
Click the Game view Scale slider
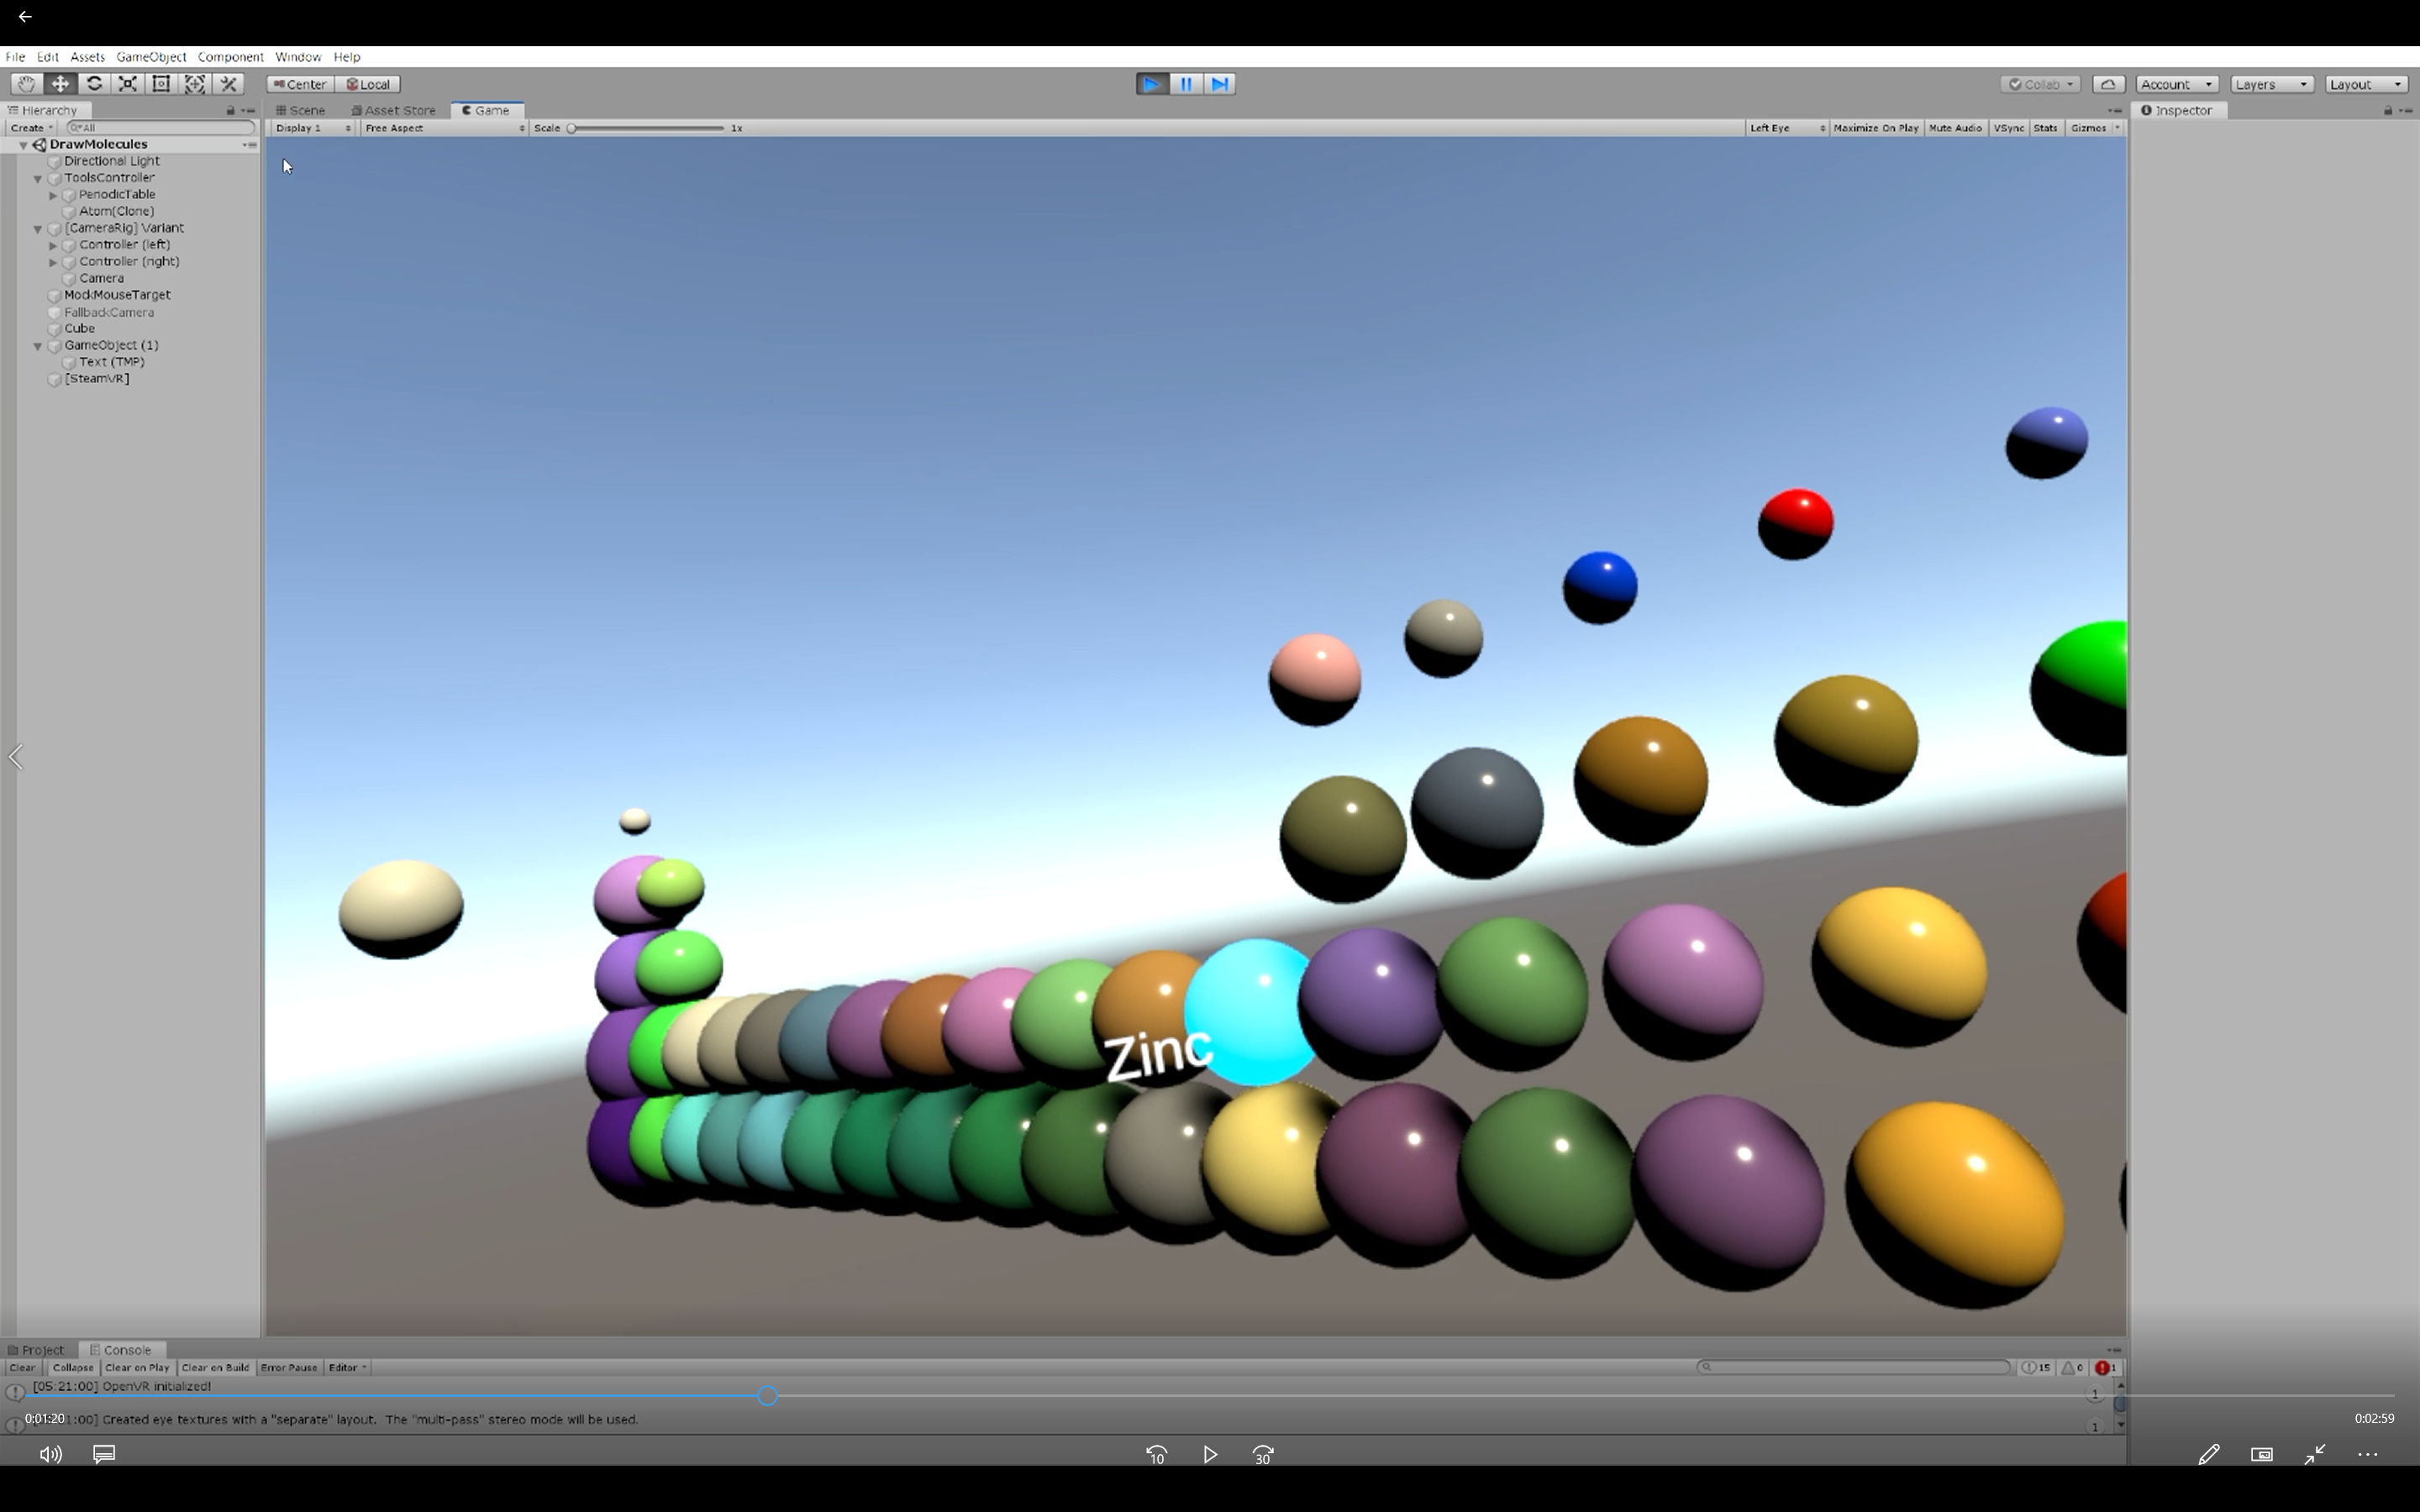tap(647, 128)
